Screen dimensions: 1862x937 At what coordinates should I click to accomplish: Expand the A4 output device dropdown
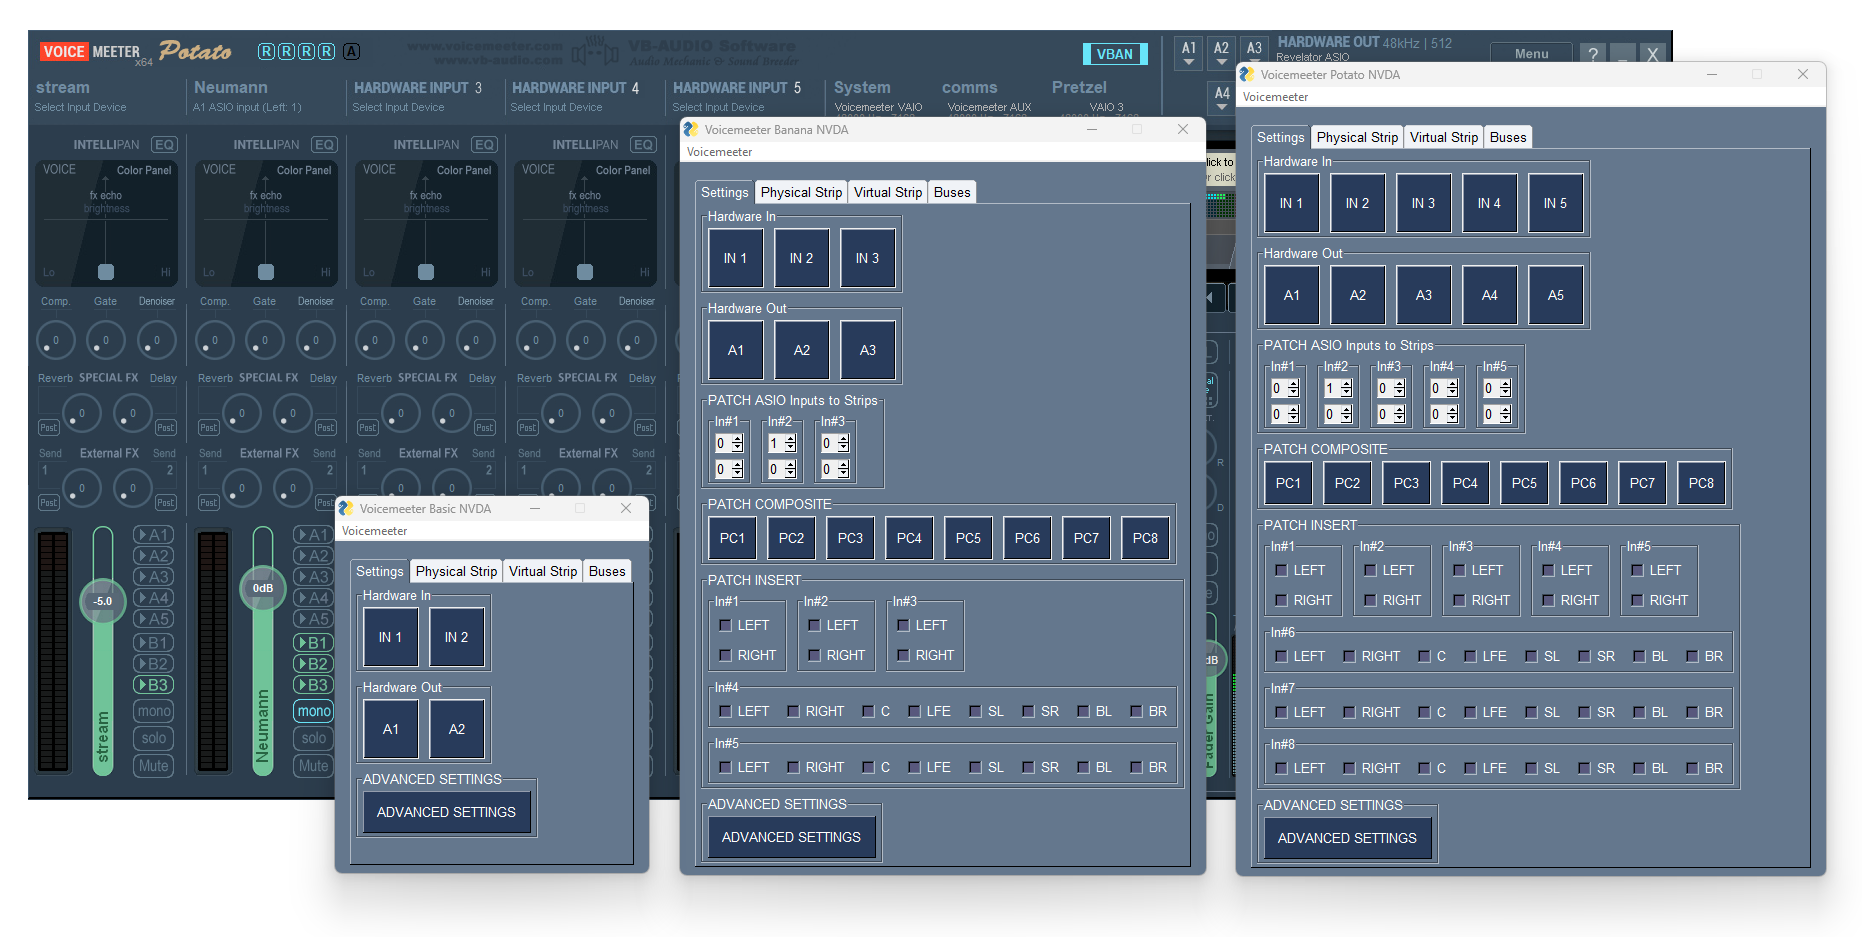[x=1222, y=98]
